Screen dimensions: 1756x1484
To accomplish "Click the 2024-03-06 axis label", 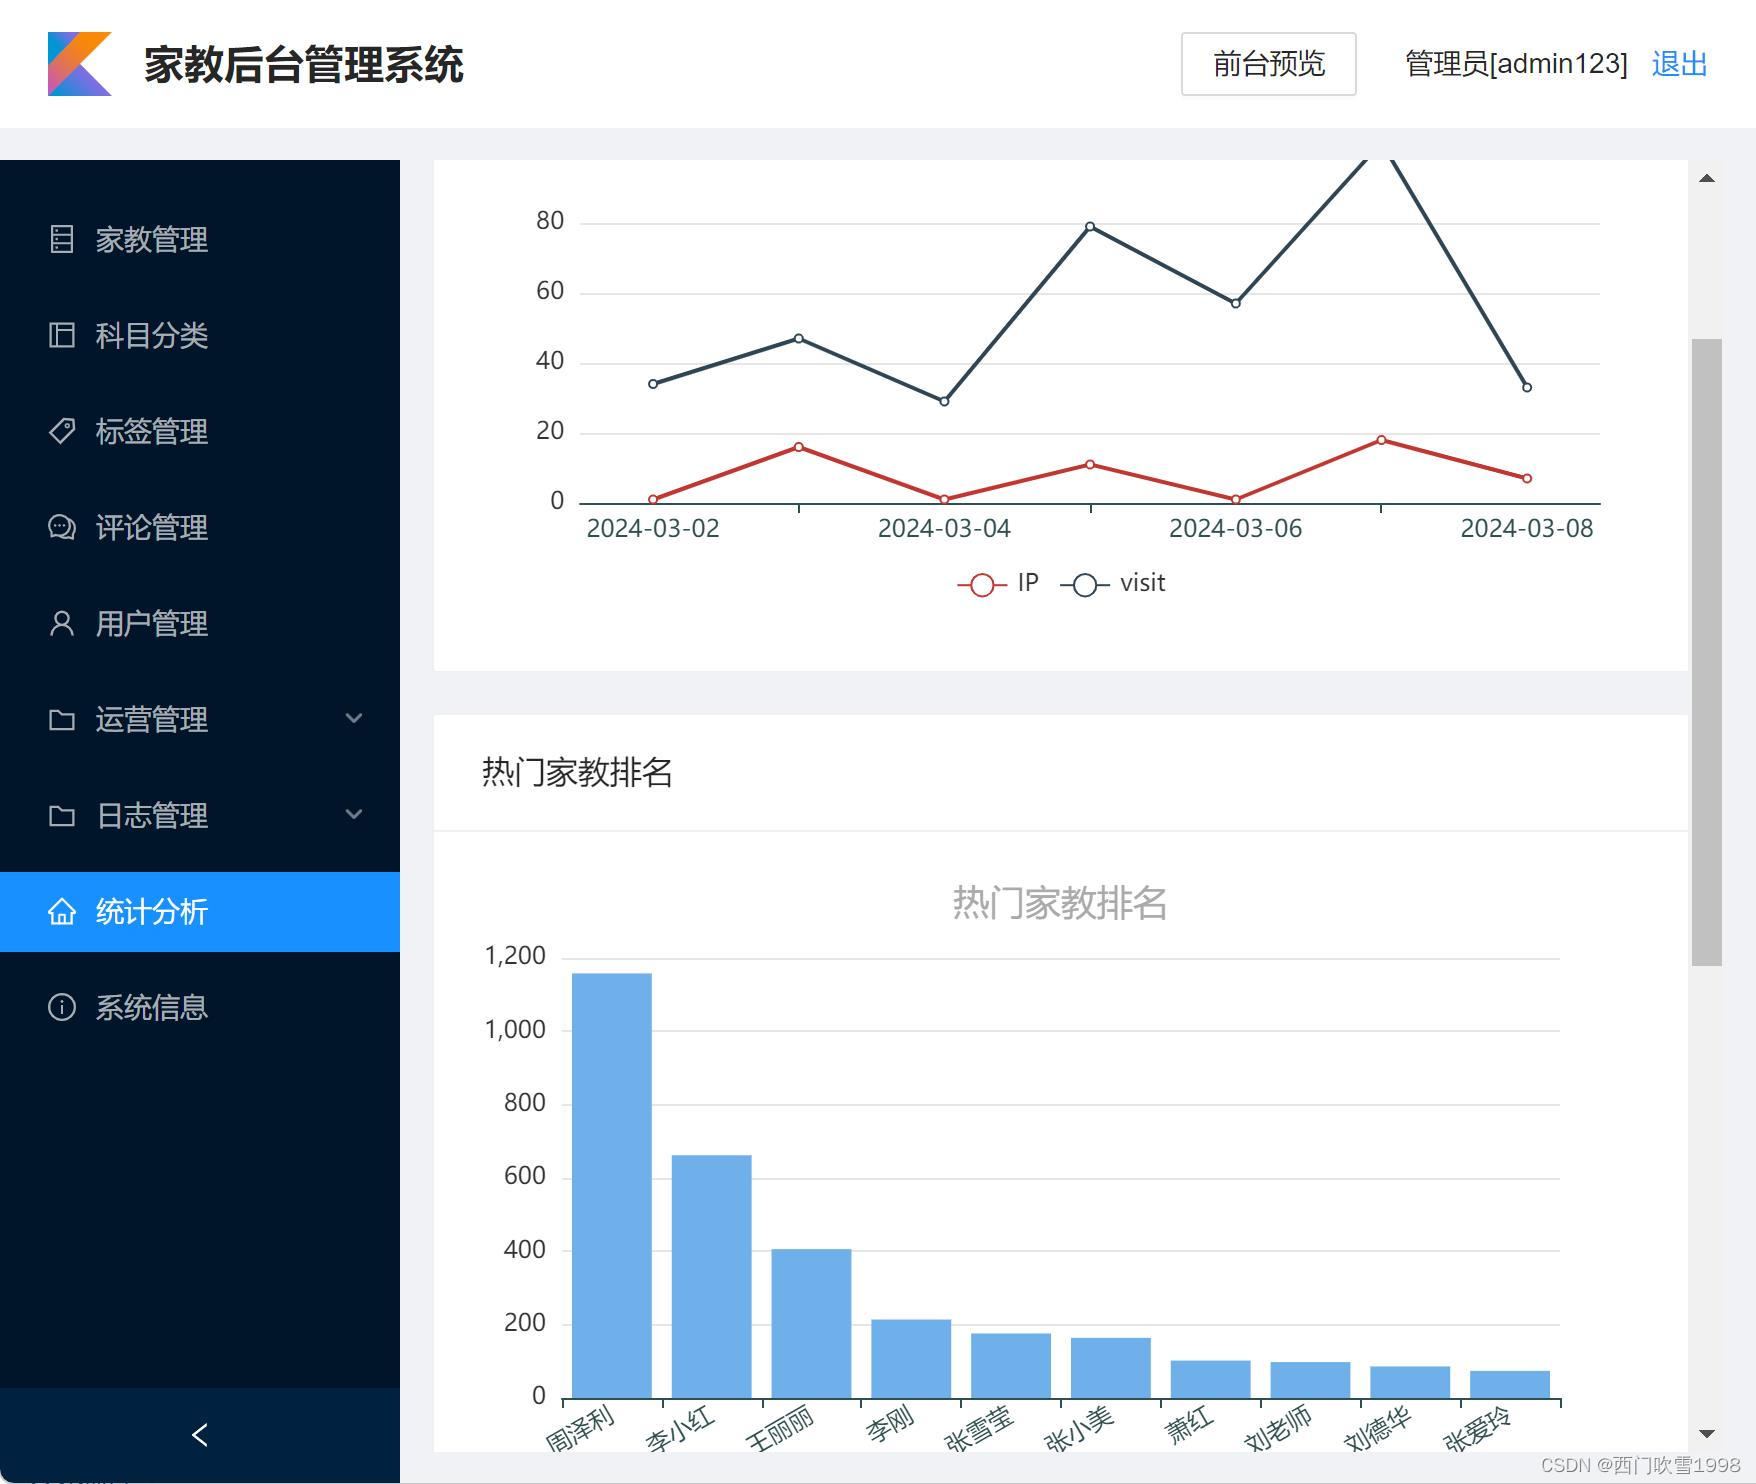I will [x=1236, y=529].
